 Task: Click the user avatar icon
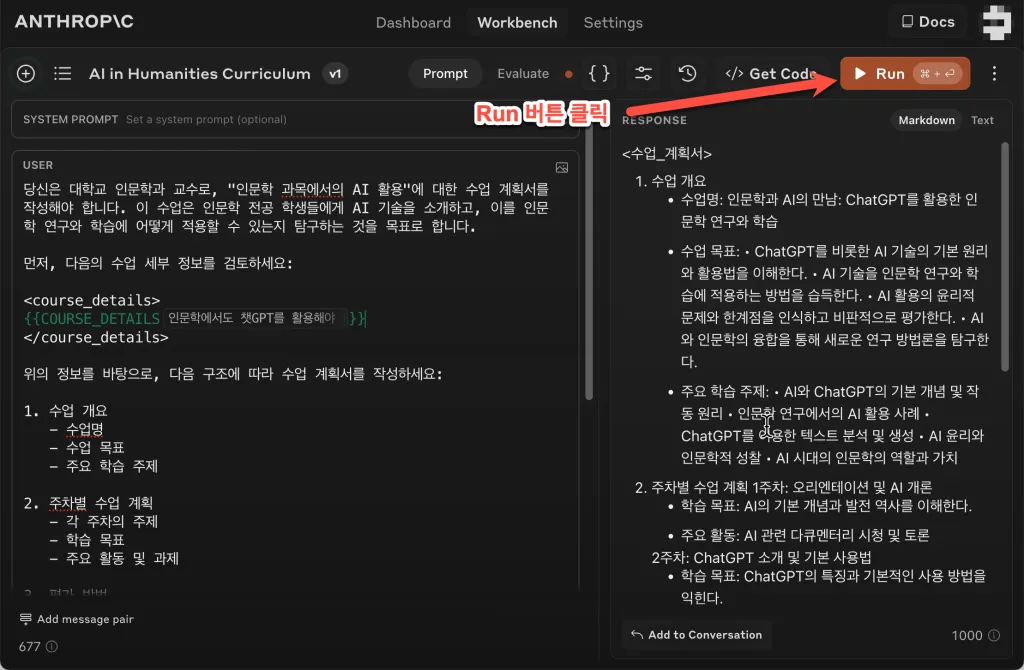[995, 22]
